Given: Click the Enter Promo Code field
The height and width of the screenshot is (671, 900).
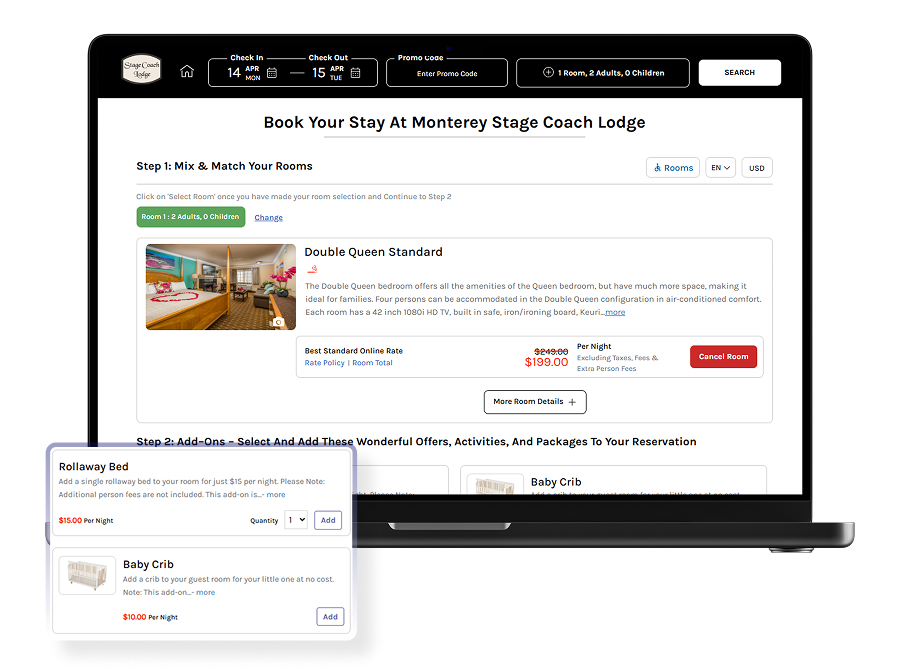Looking at the screenshot, I should point(447,73).
